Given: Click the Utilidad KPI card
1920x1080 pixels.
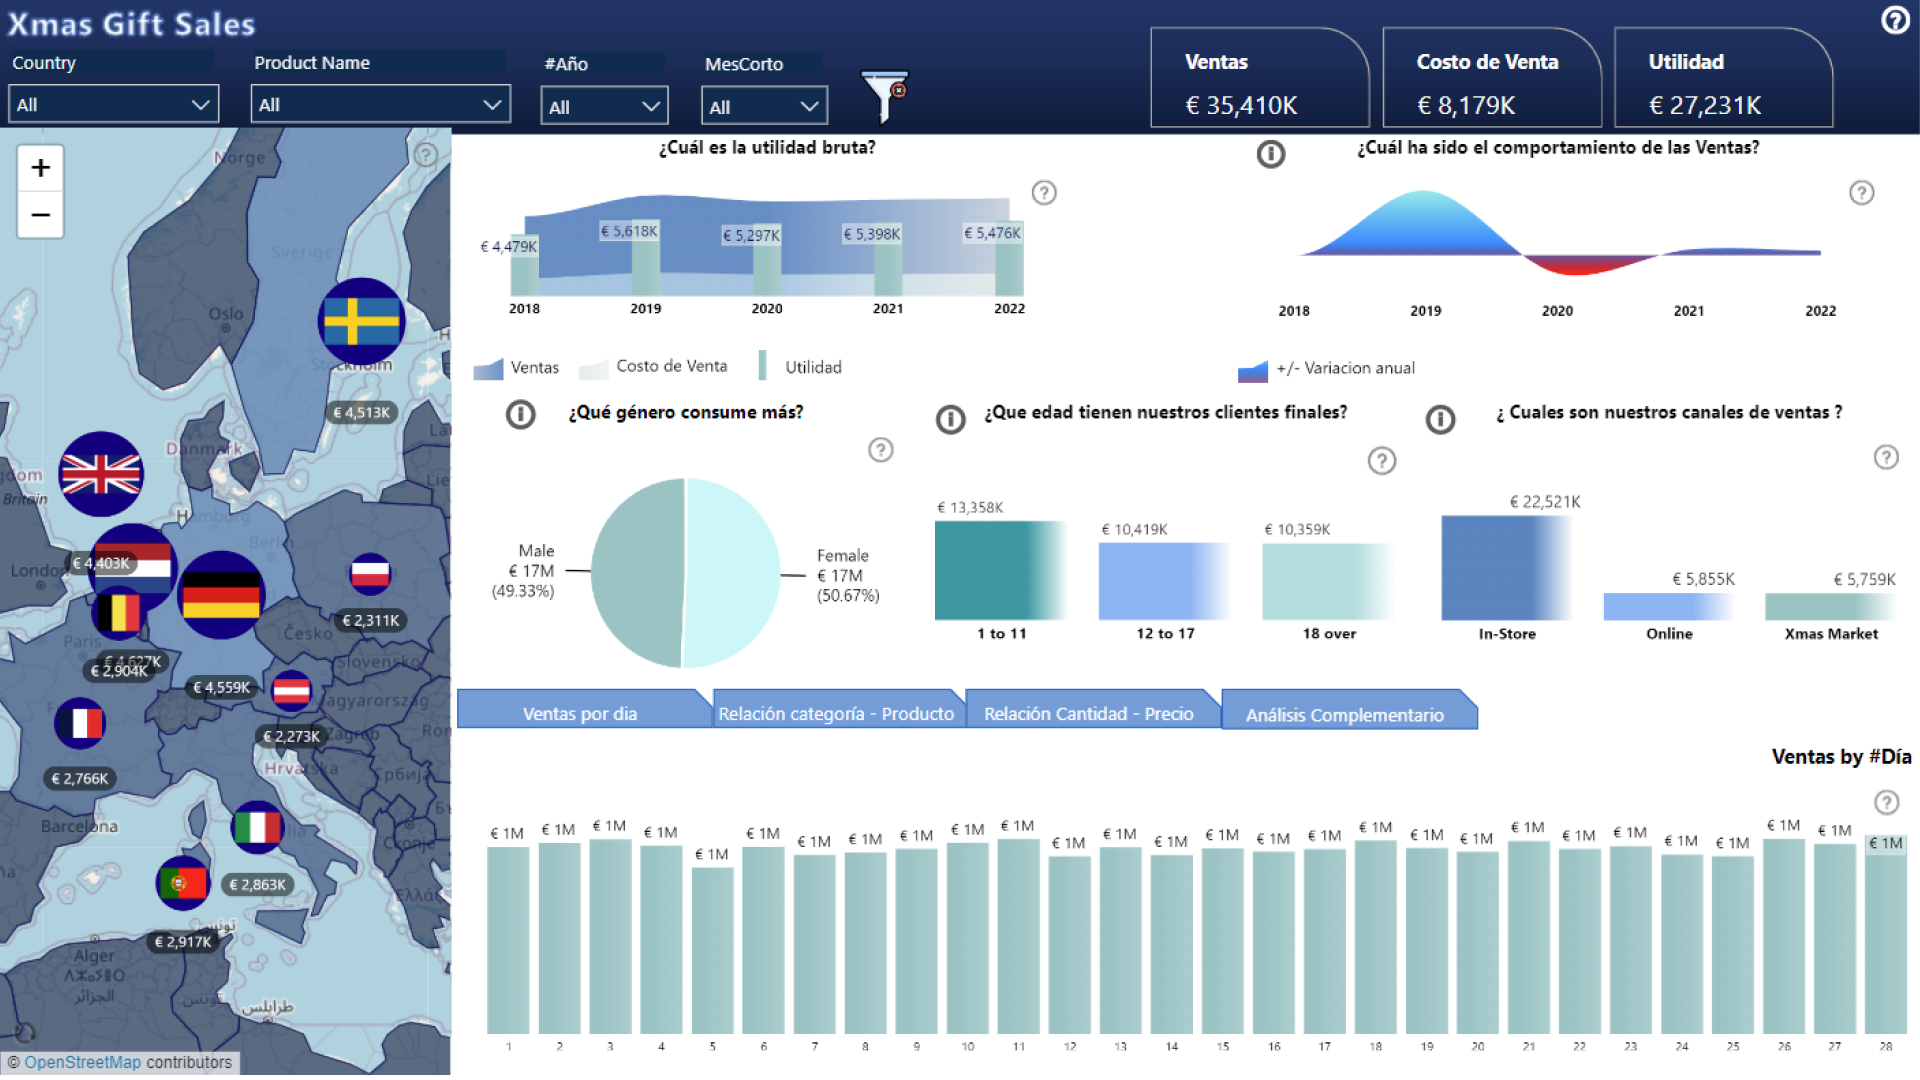Looking at the screenshot, I should pos(1724,78).
